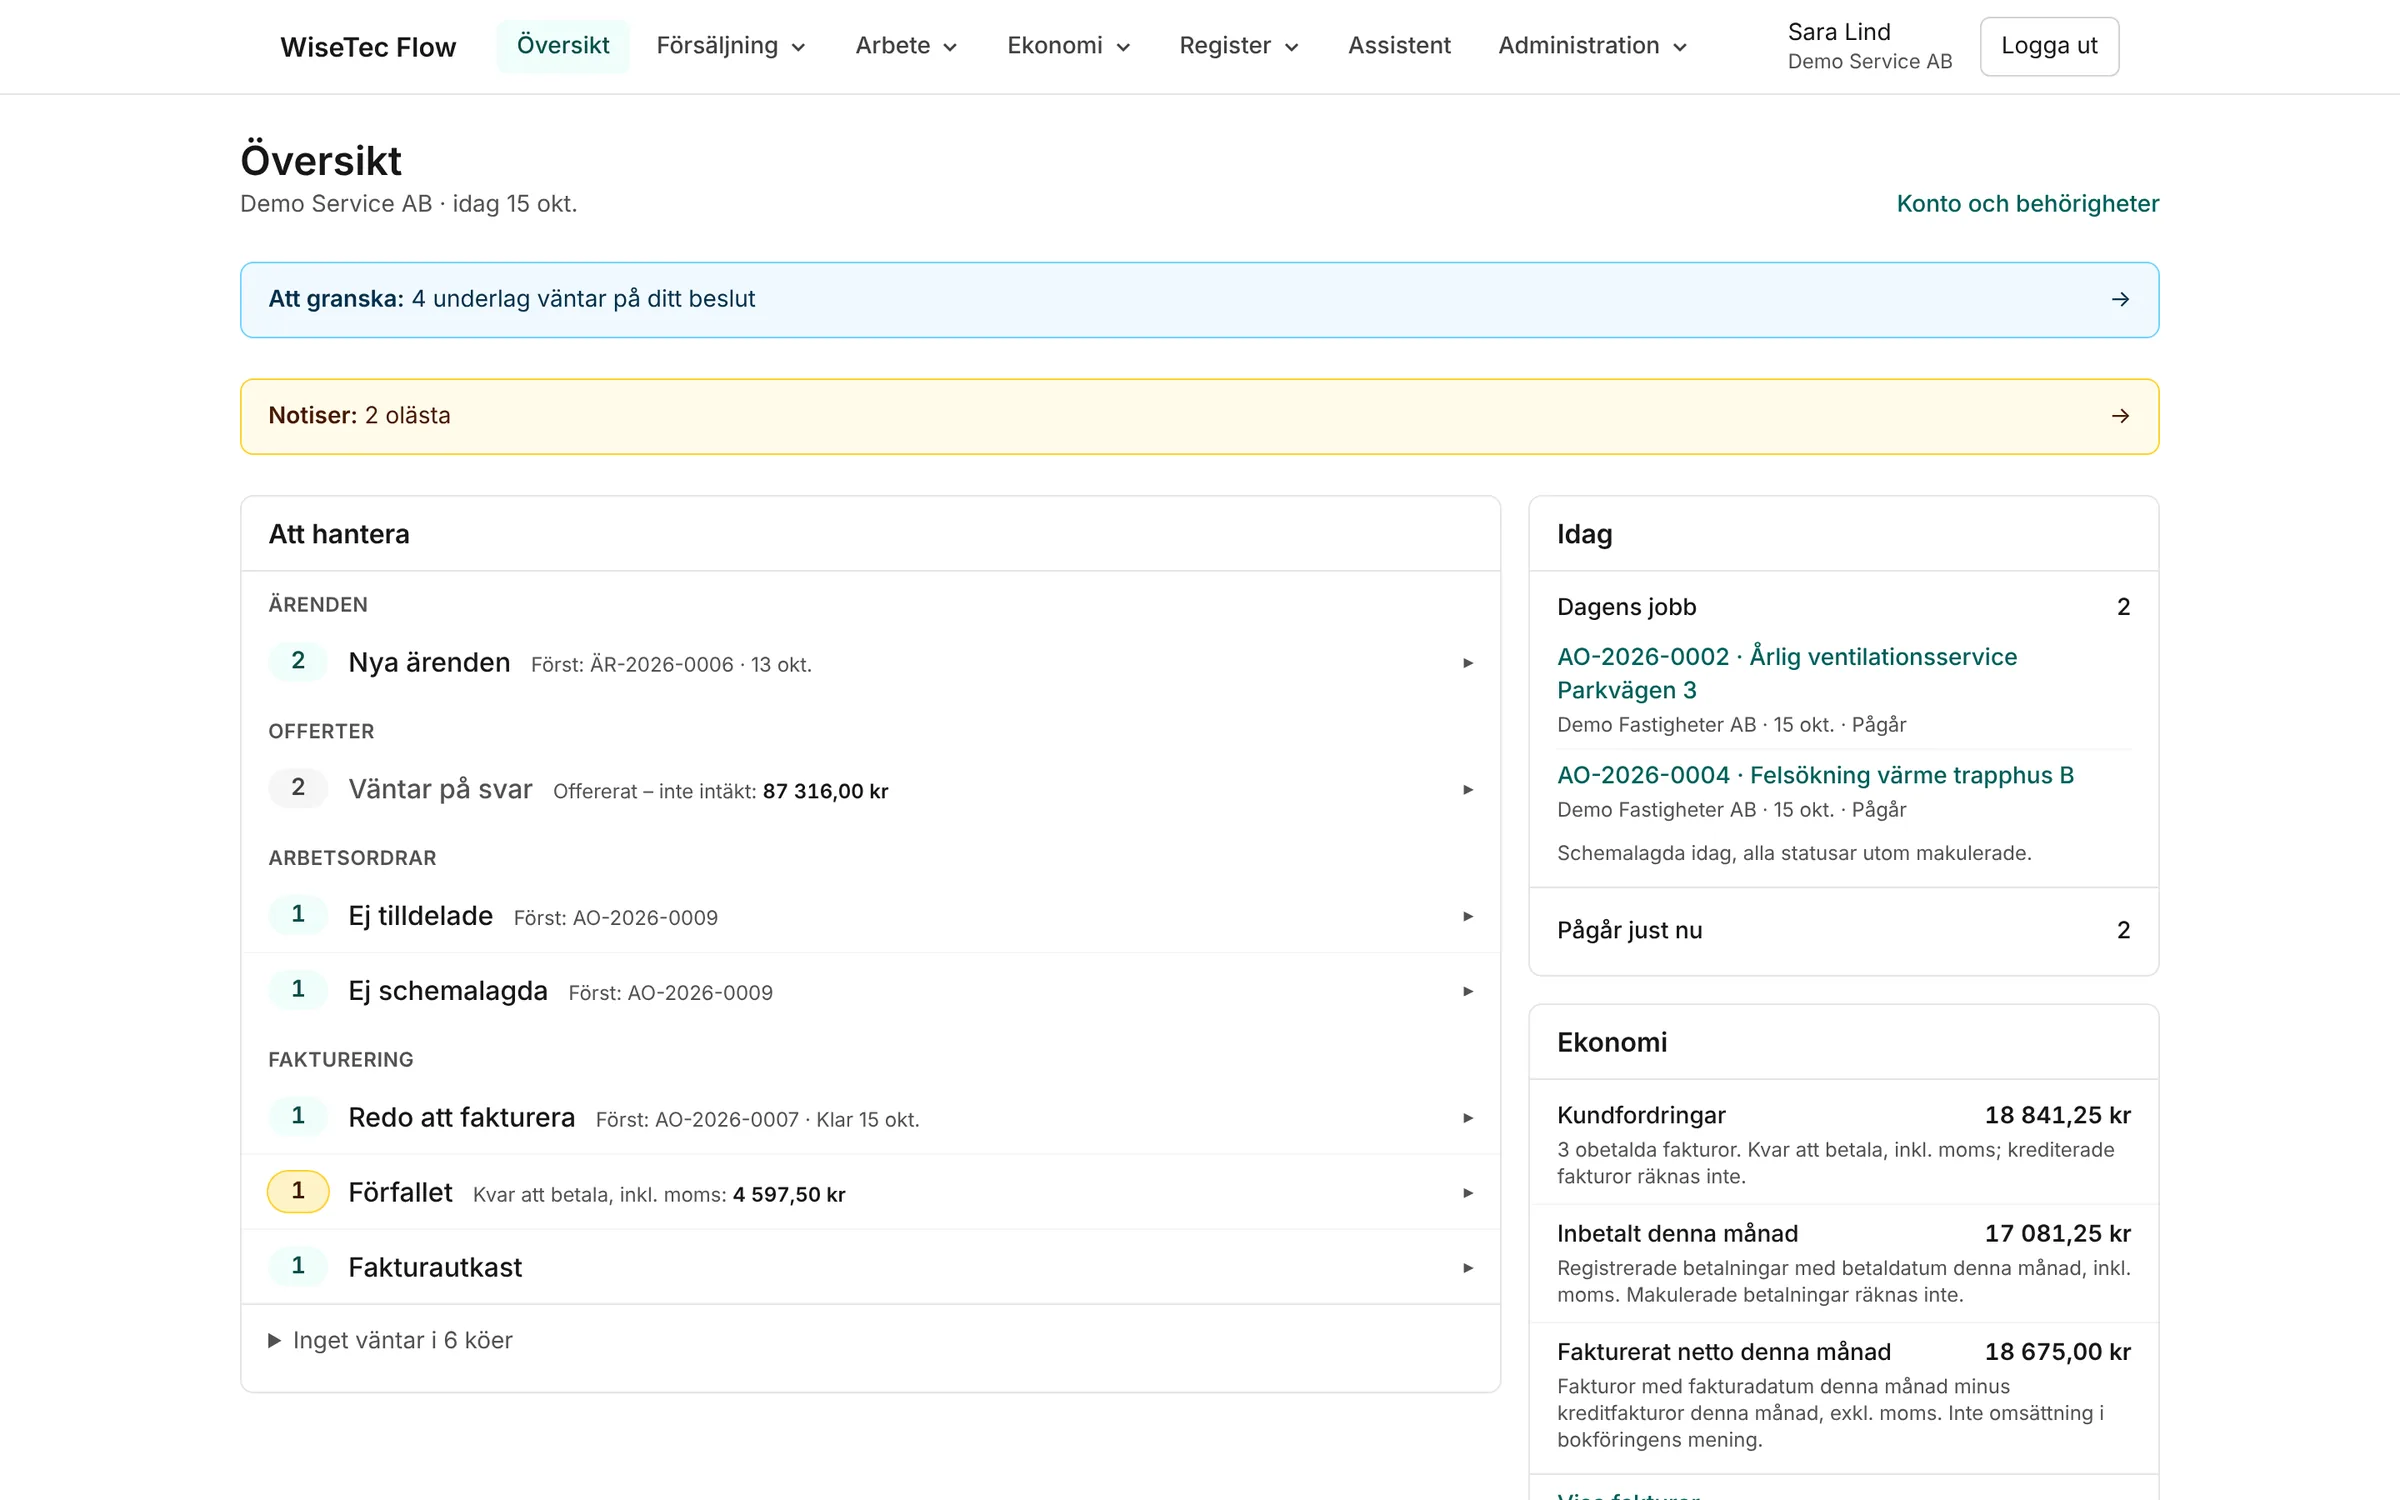Open the Arbete dropdown menu
The width and height of the screenshot is (2400, 1500).
tap(906, 46)
